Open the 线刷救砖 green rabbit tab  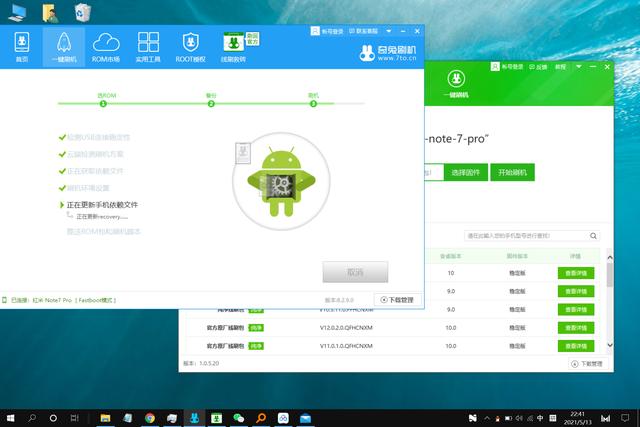point(233,47)
